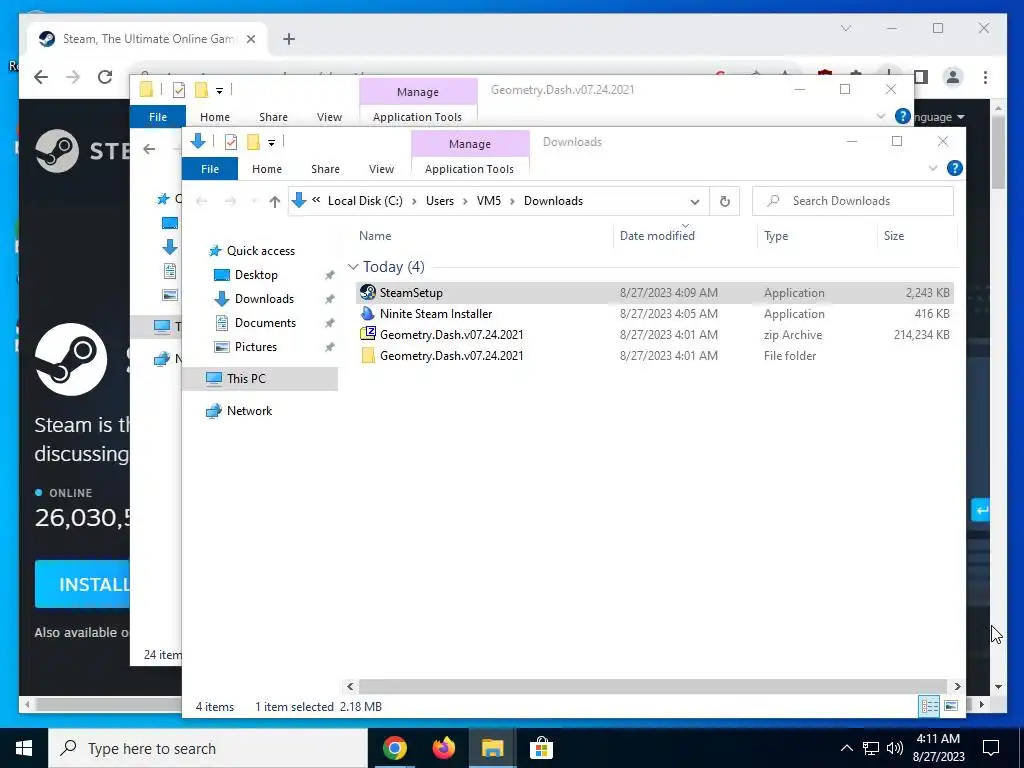Open Chrome profile avatar icon
This screenshot has height=768, width=1024.
click(x=953, y=77)
